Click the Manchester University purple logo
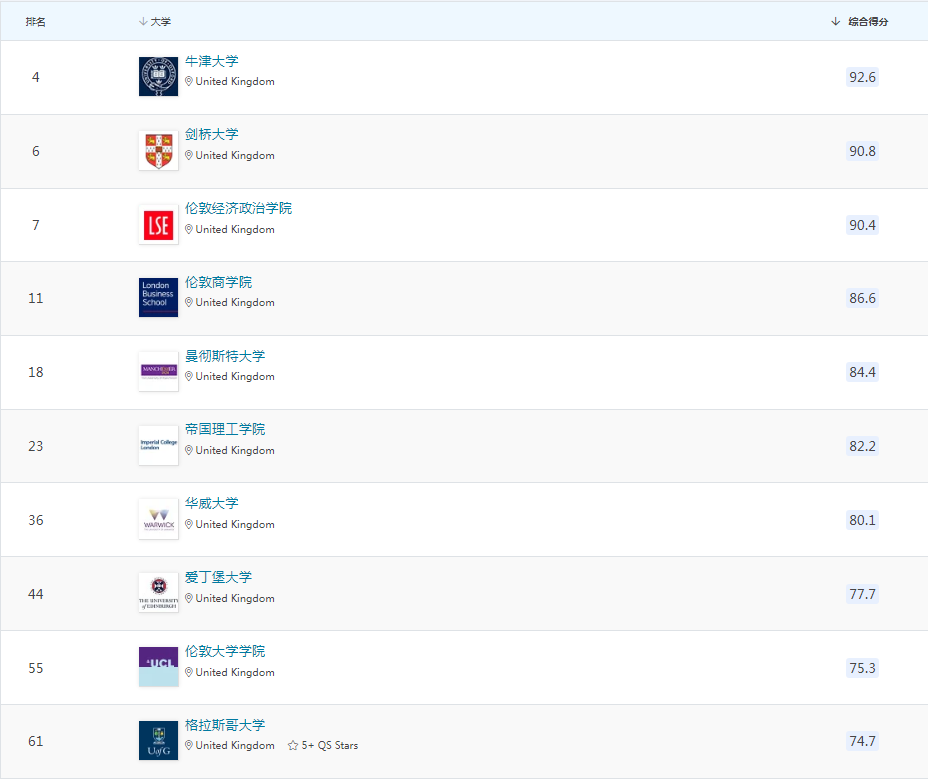The height and width of the screenshot is (779, 928). [158, 372]
